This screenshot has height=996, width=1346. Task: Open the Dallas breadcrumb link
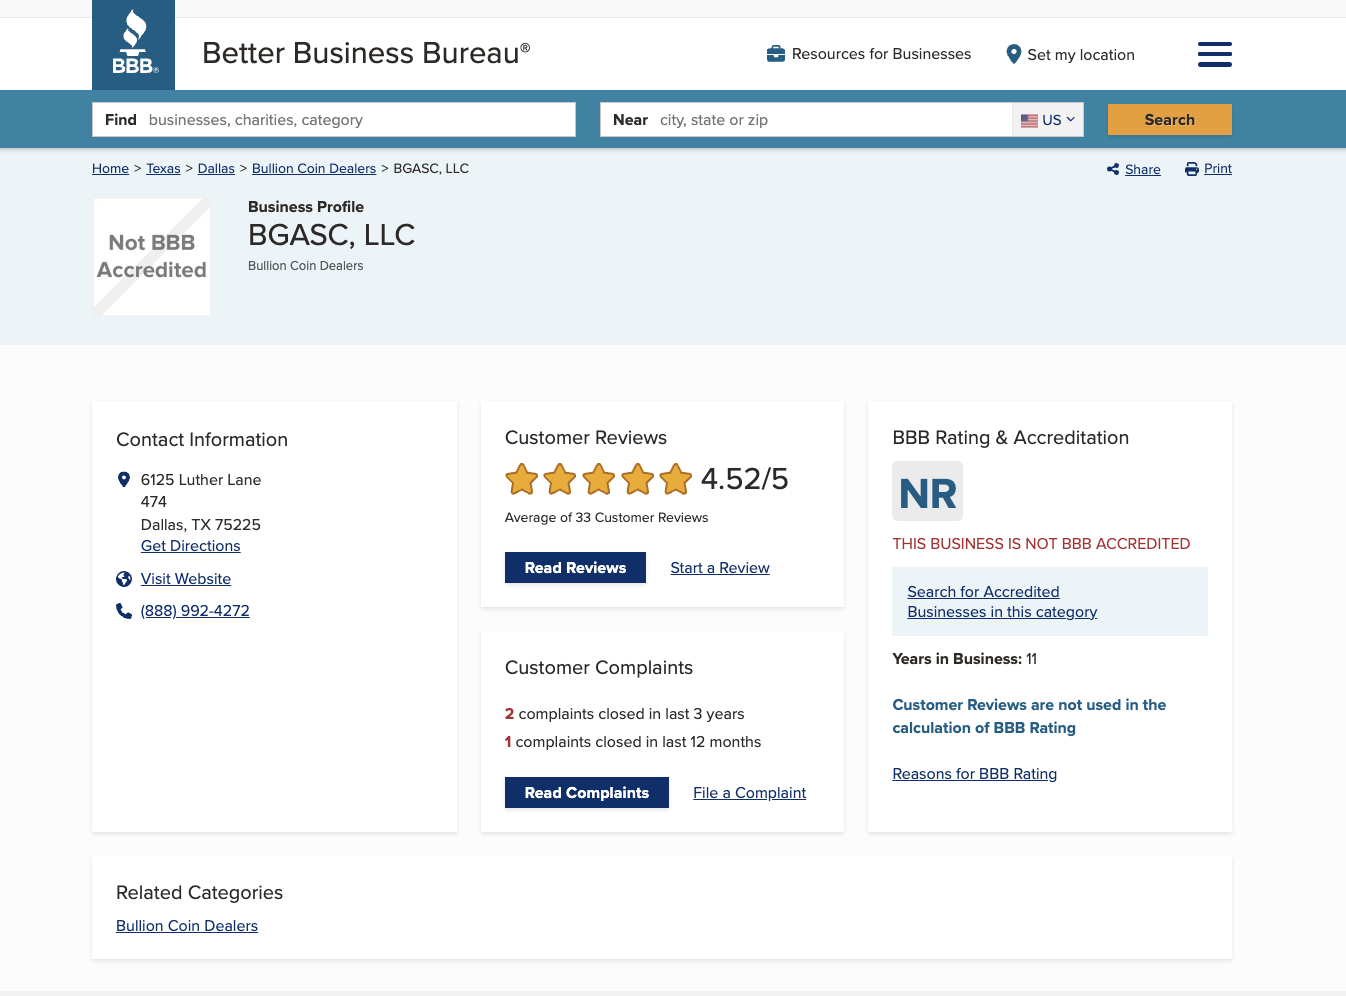216,169
